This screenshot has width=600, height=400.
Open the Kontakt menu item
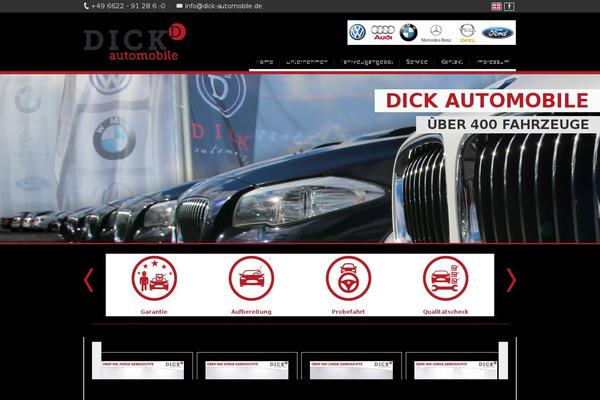coord(452,62)
